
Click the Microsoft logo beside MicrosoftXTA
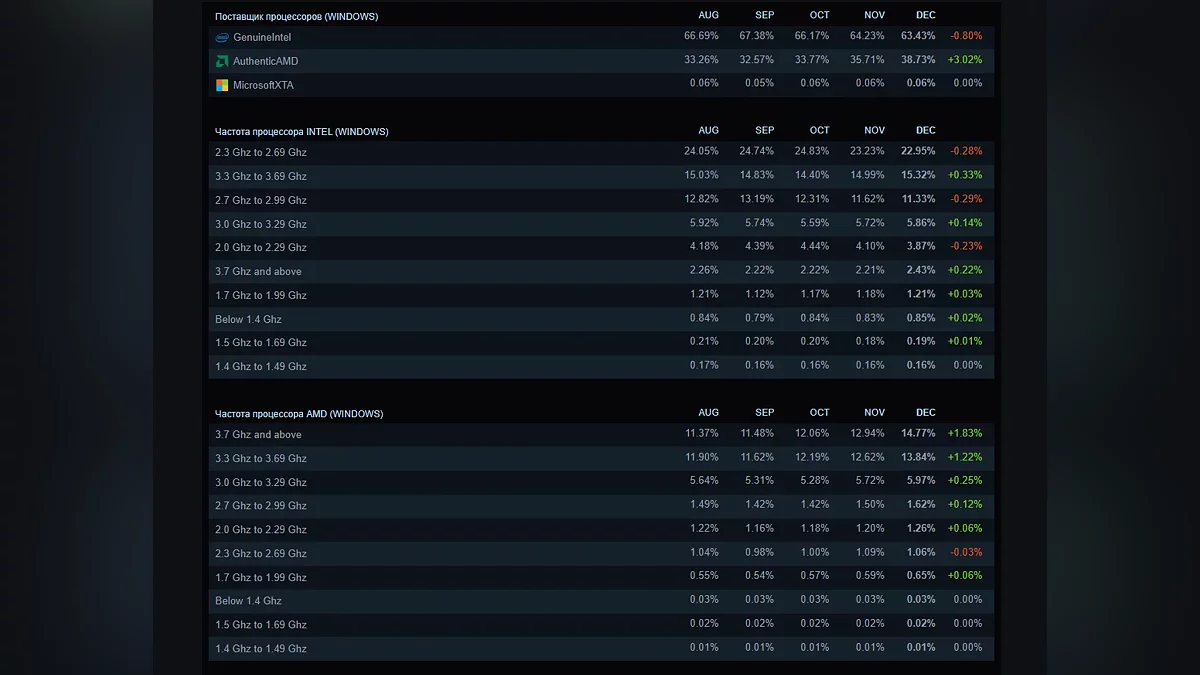click(x=222, y=85)
